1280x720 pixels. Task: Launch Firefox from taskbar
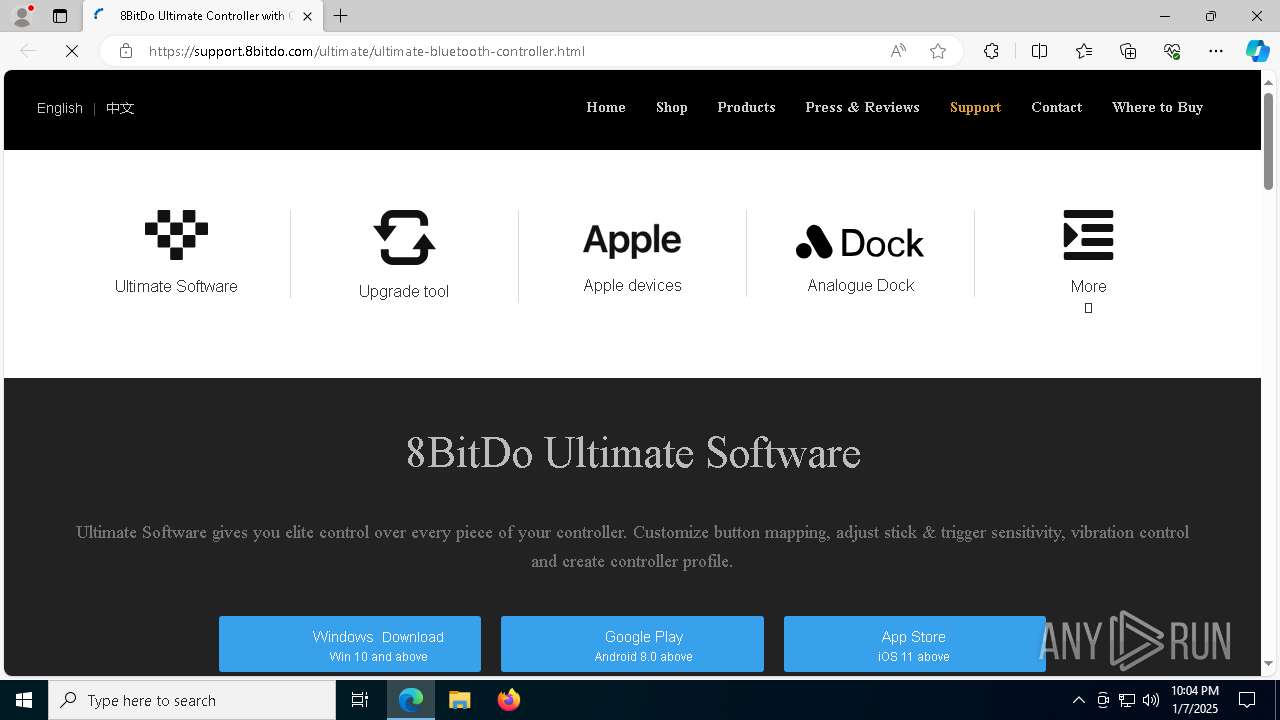[509, 700]
